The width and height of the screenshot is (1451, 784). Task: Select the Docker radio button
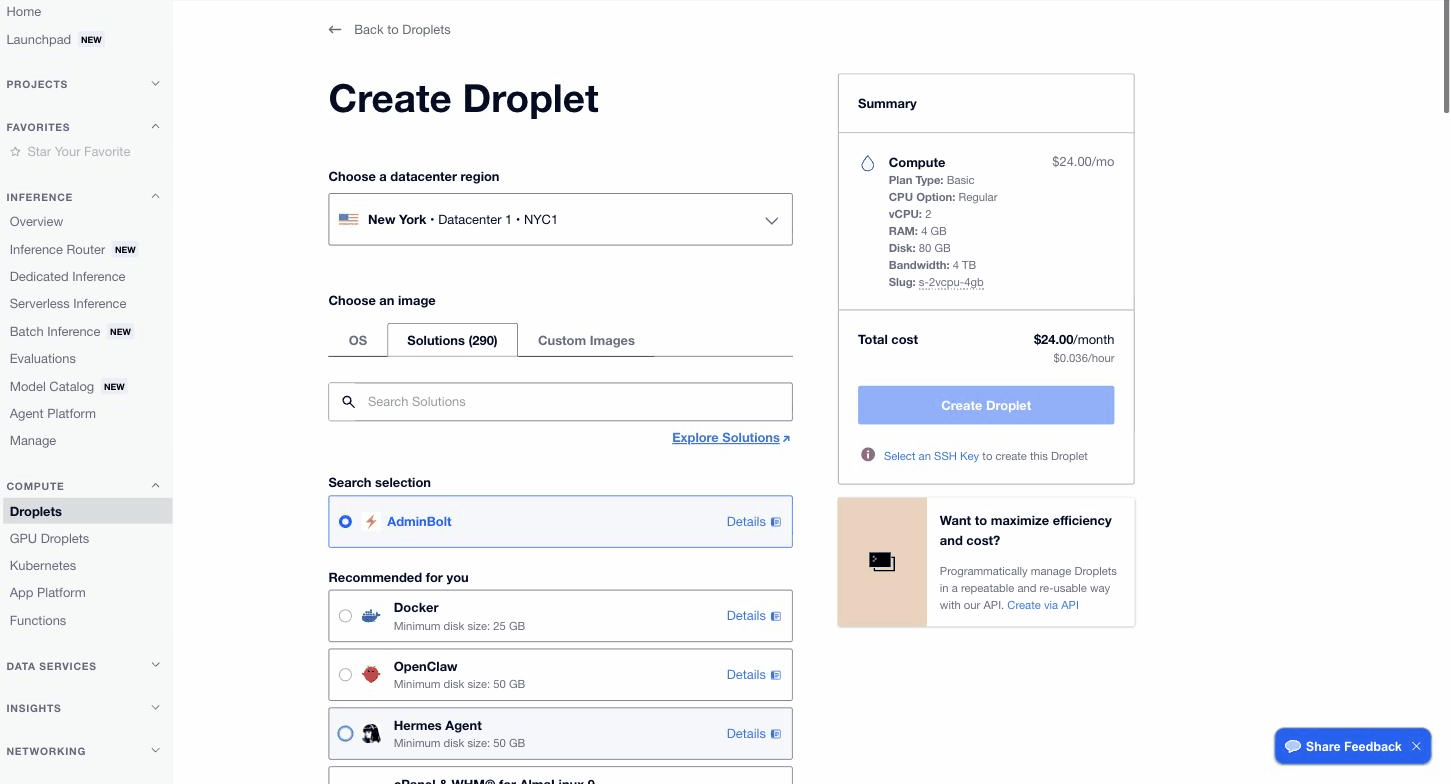click(x=345, y=616)
